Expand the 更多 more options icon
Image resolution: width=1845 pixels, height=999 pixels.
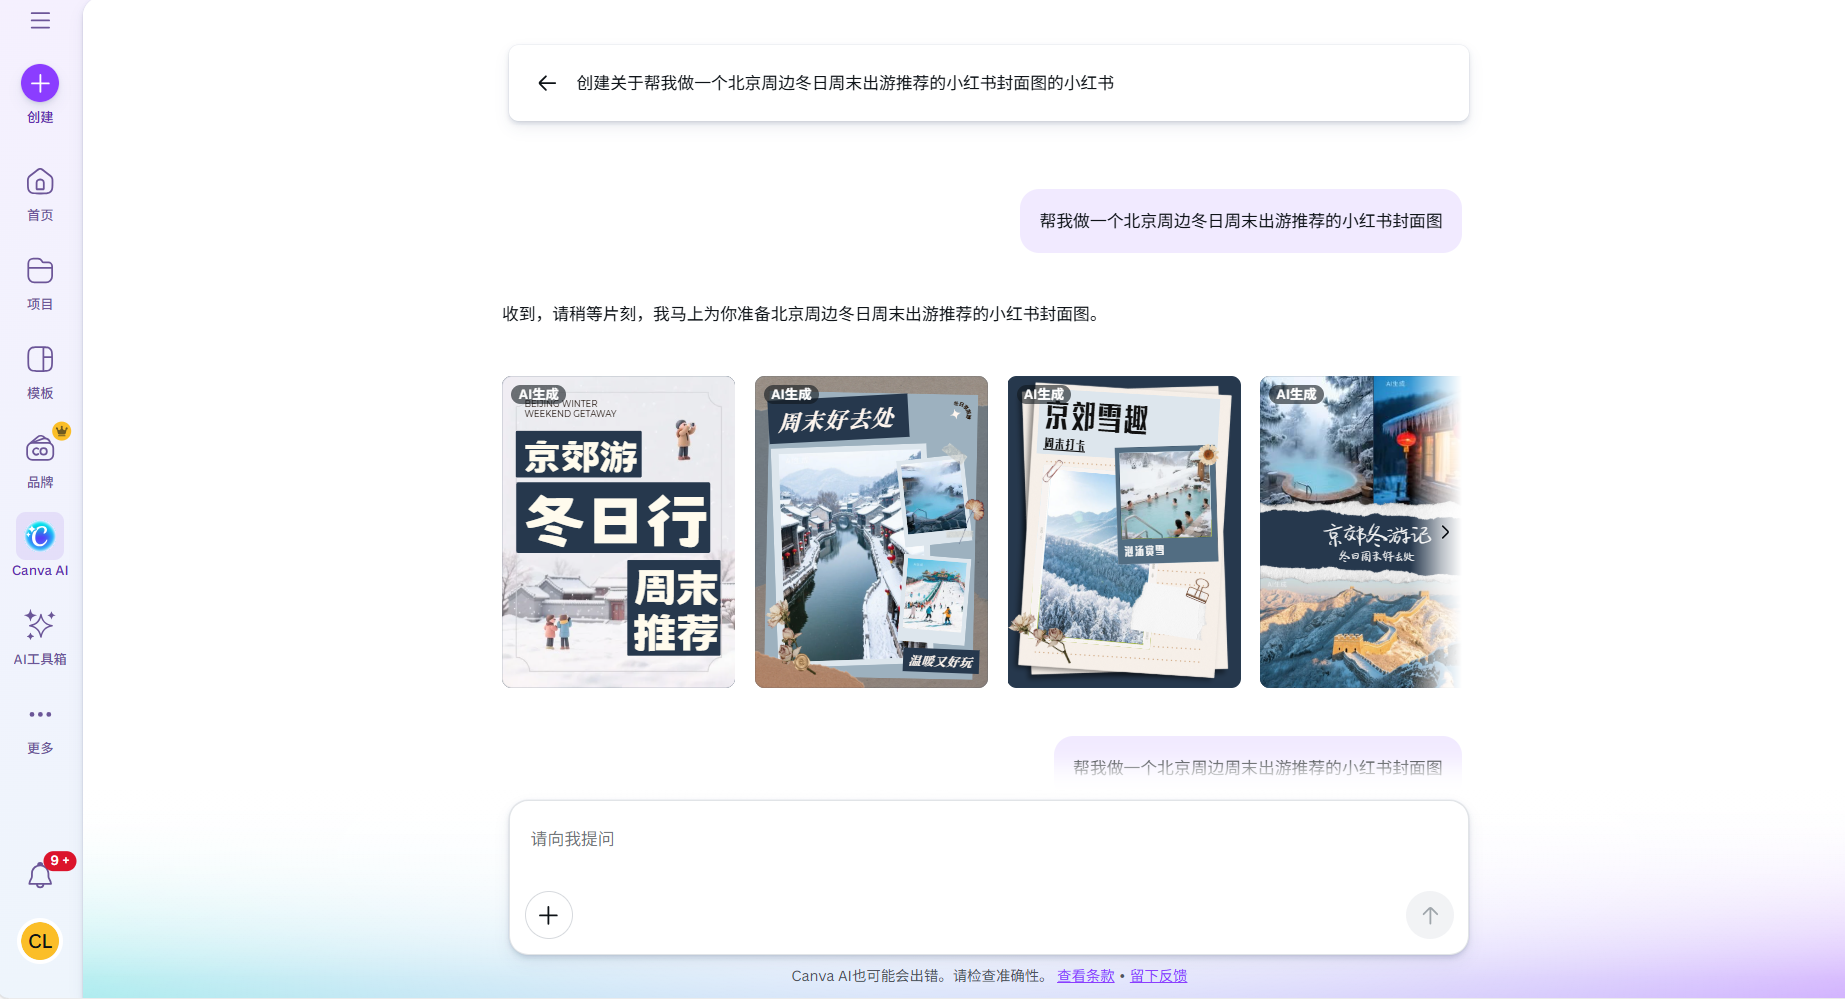pos(39,714)
